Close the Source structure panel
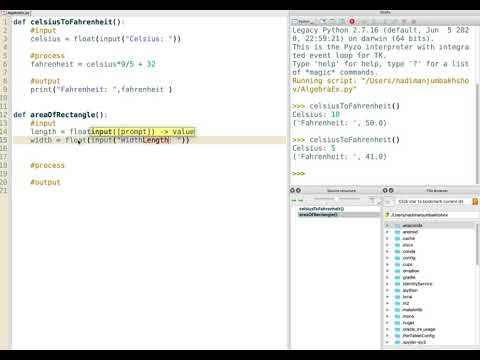The image size is (480, 360). (292, 190)
